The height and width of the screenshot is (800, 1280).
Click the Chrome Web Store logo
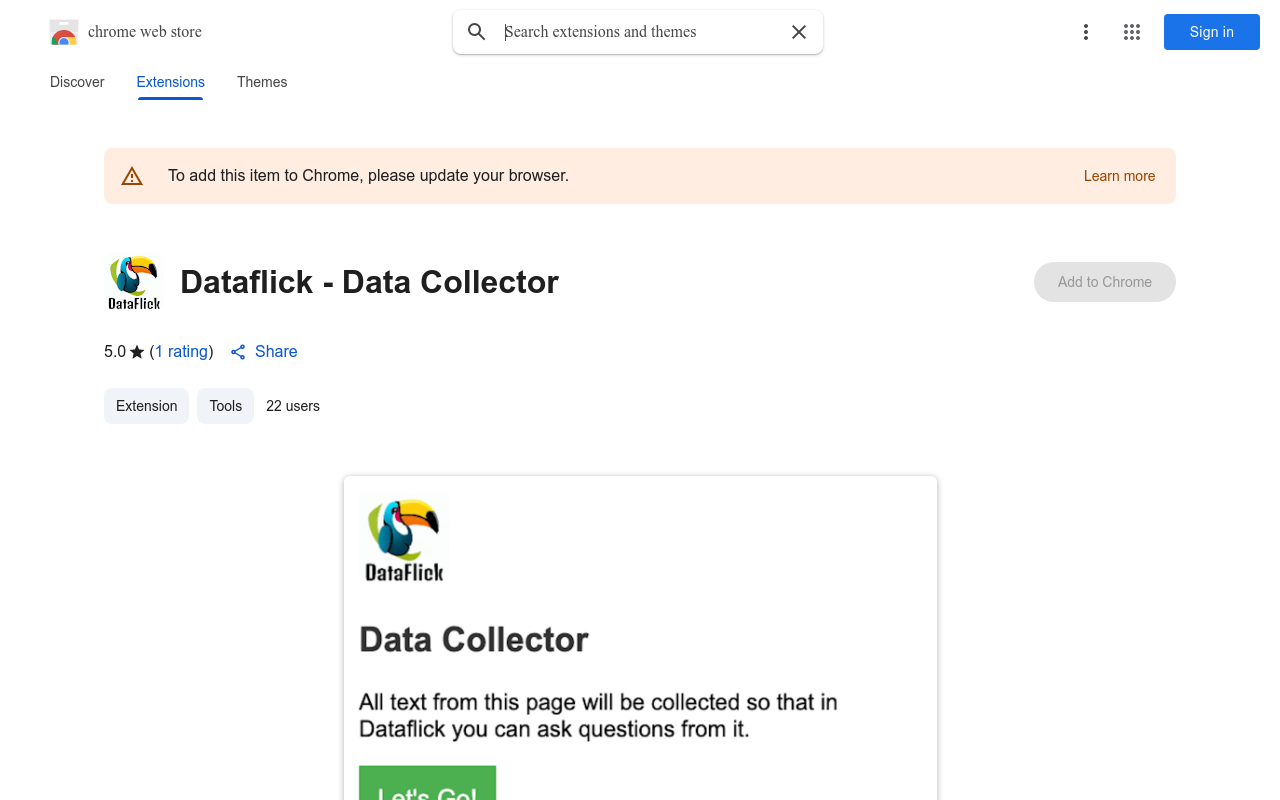pyautogui.click(x=64, y=31)
